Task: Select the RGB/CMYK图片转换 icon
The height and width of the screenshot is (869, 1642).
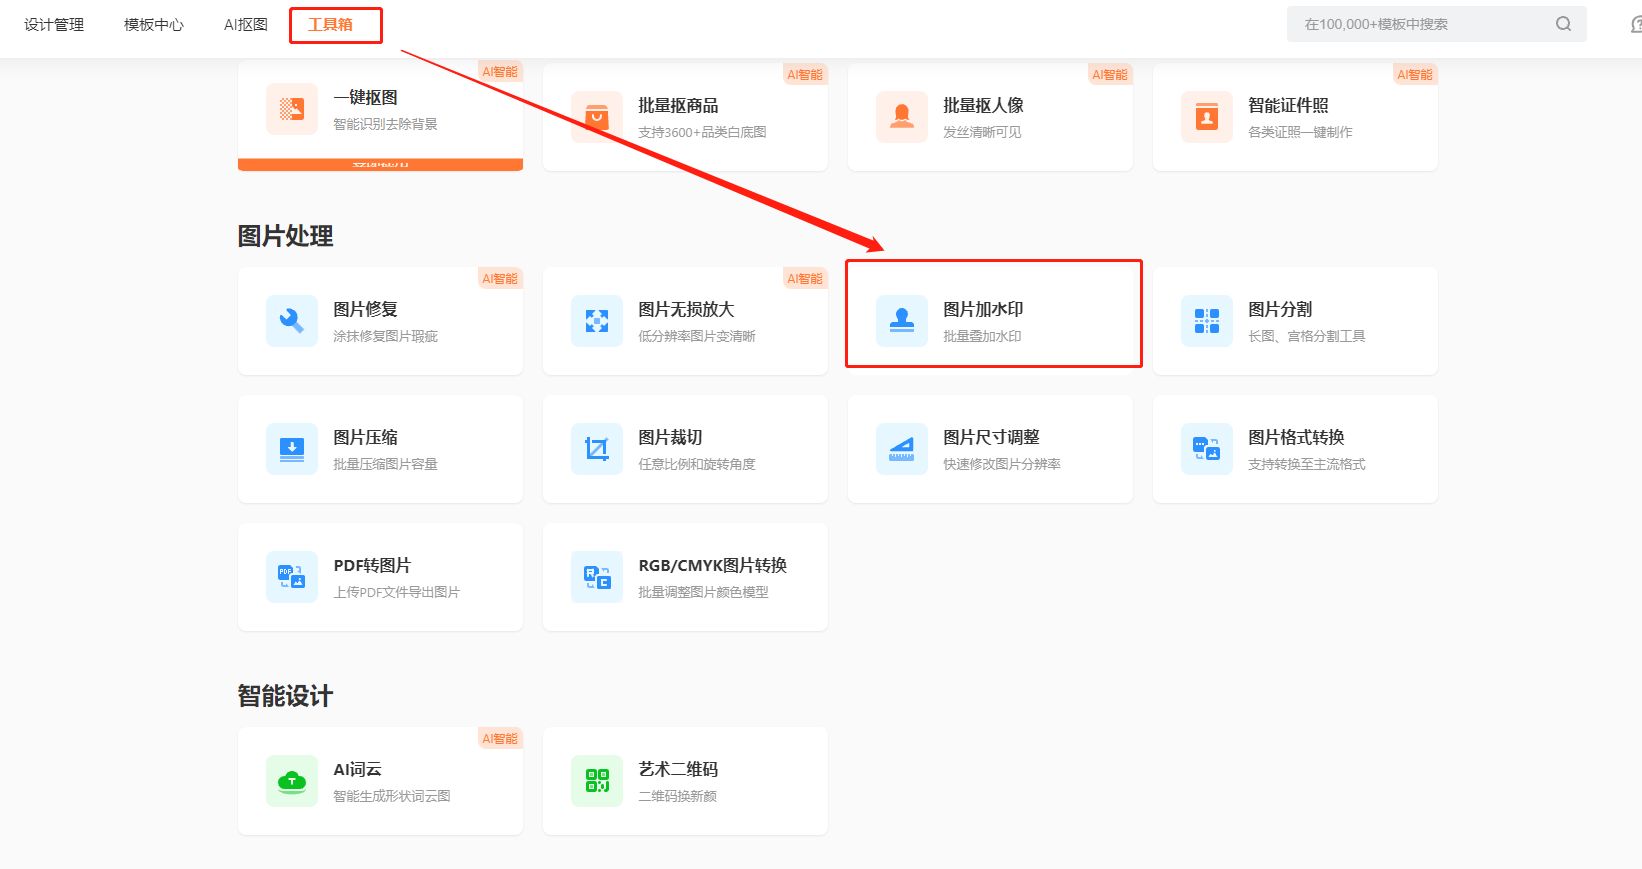Action: pyautogui.click(x=596, y=577)
